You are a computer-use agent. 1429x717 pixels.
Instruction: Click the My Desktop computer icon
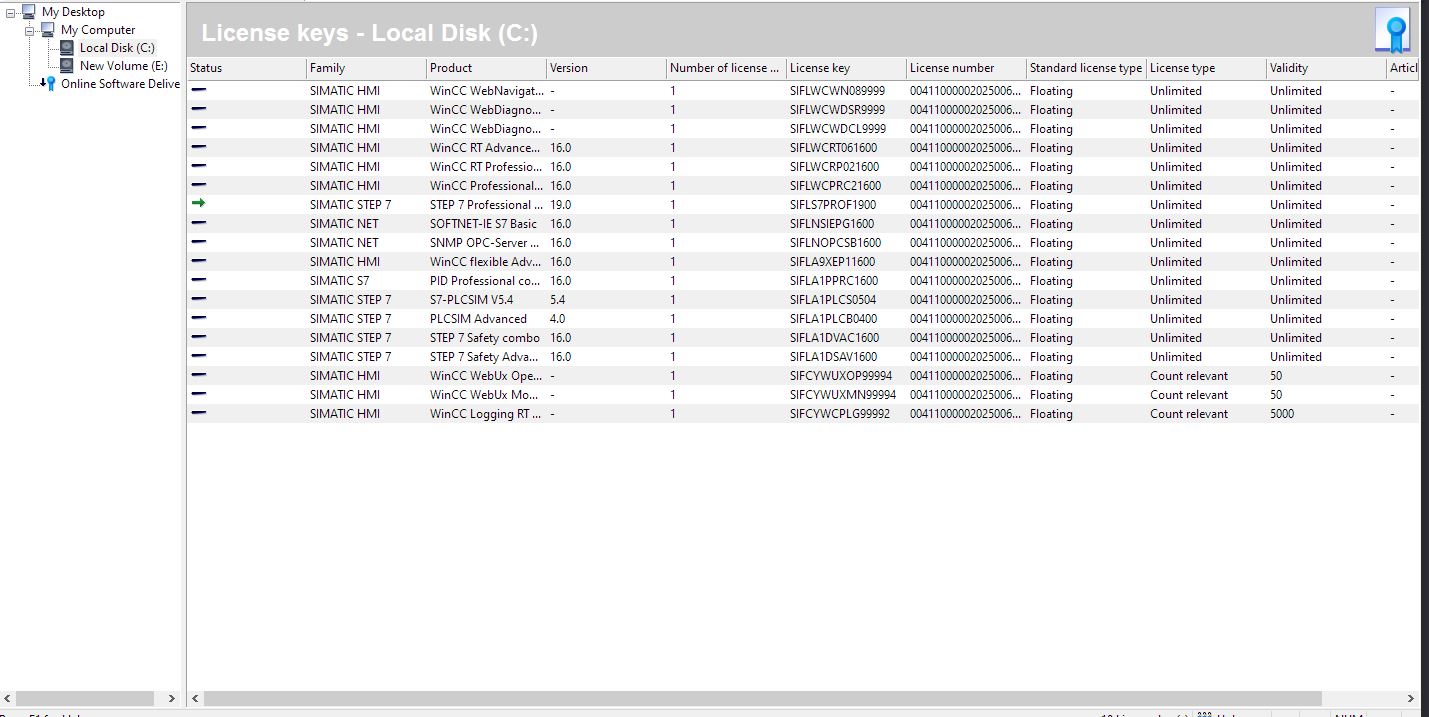point(29,12)
